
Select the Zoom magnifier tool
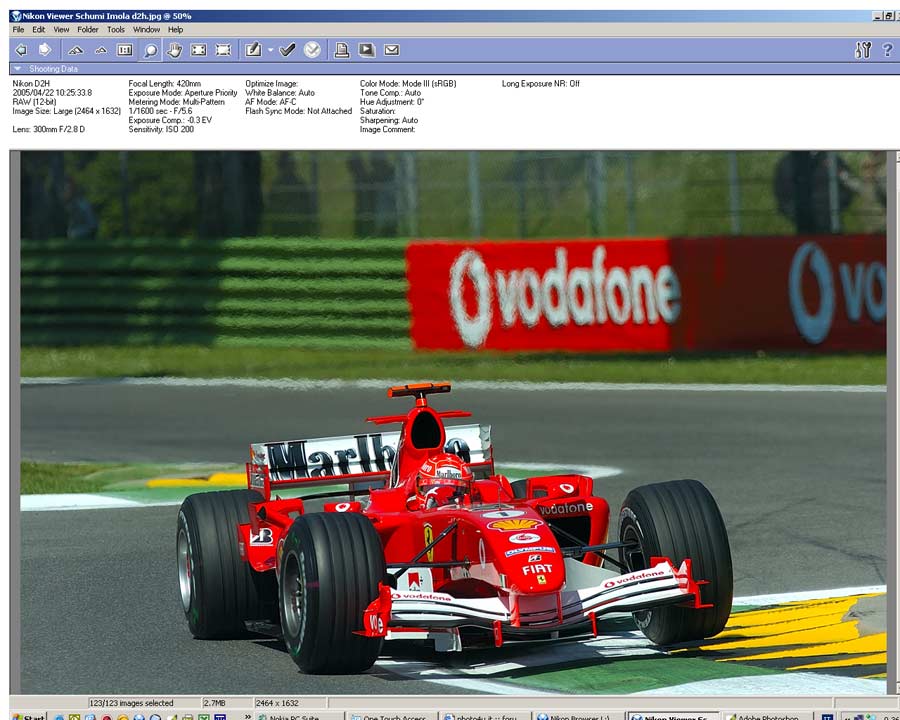coord(150,49)
